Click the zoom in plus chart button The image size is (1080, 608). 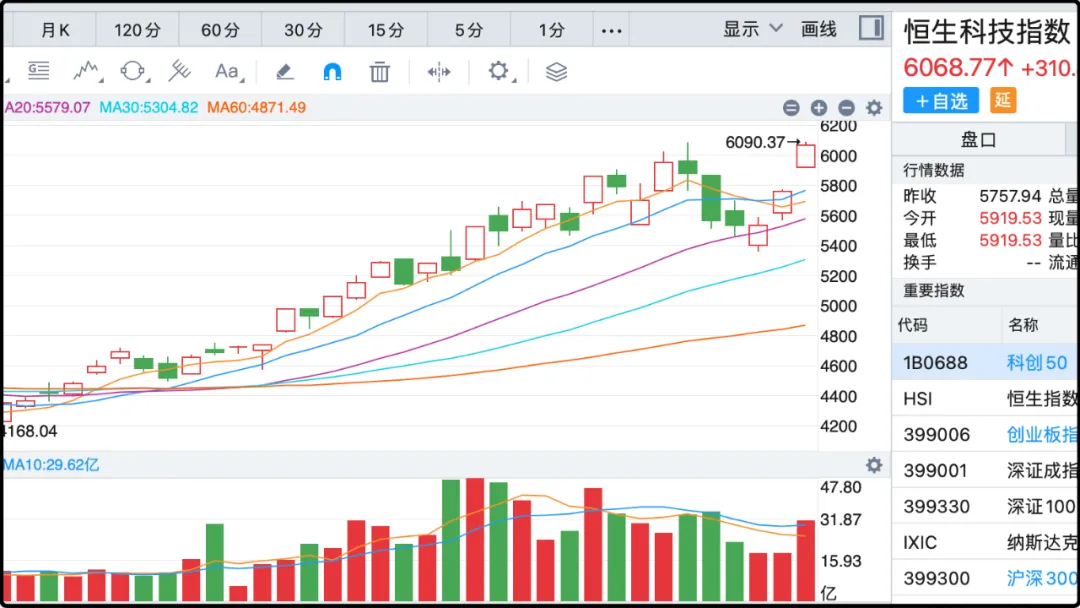click(x=818, y=108)
